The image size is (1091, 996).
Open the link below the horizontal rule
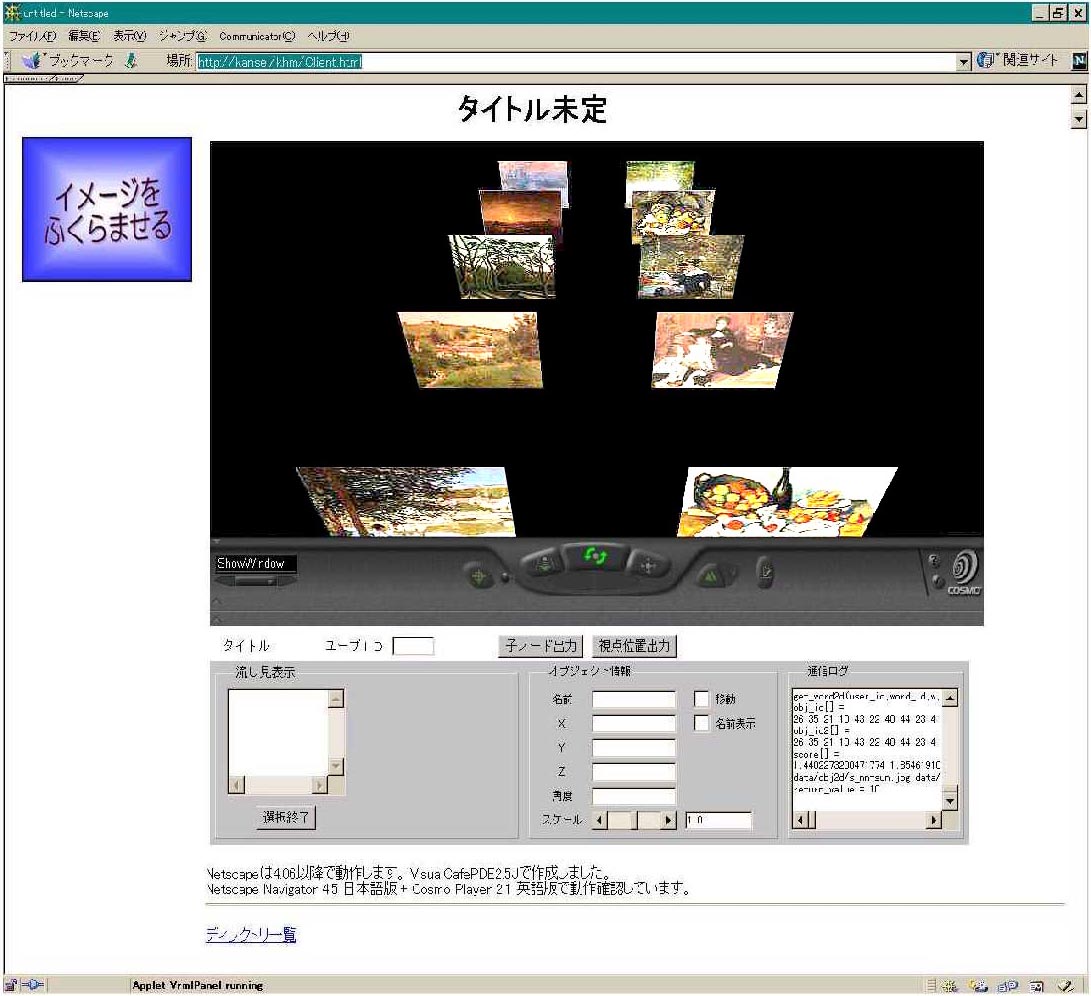[x=251, y=934]
